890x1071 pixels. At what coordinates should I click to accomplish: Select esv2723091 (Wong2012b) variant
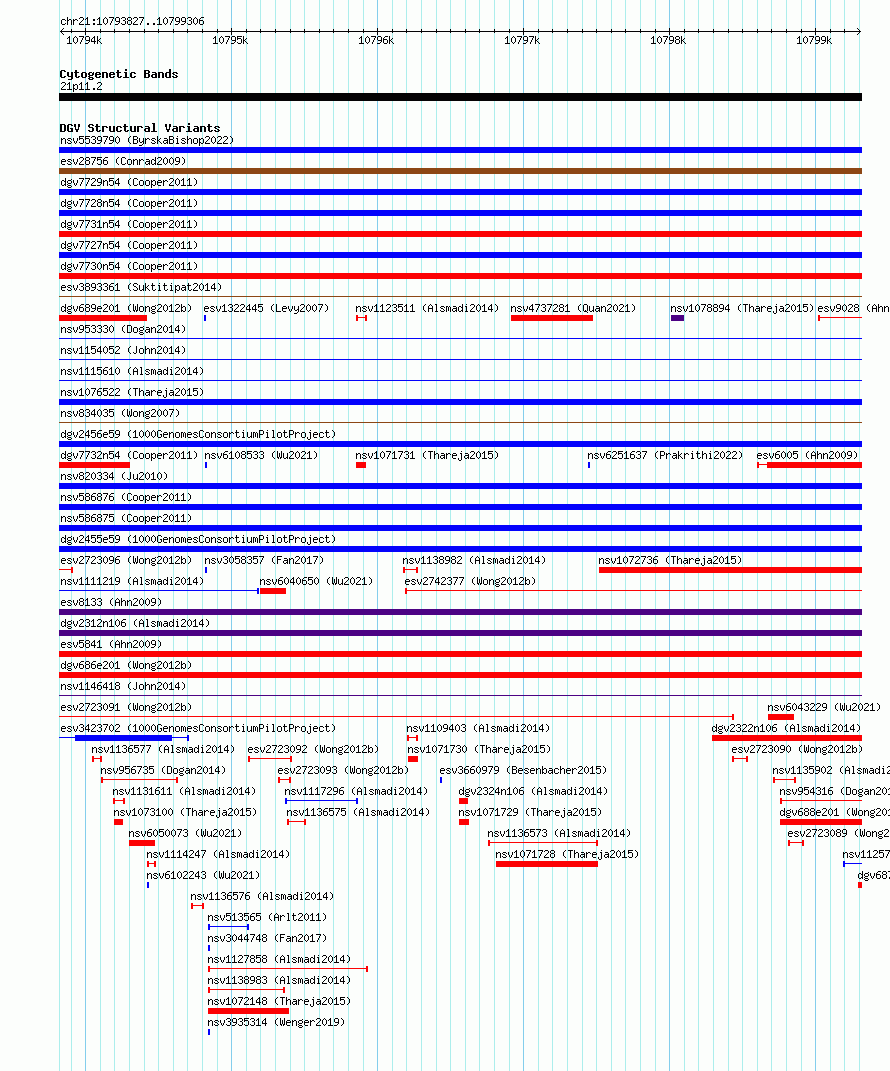126,708
